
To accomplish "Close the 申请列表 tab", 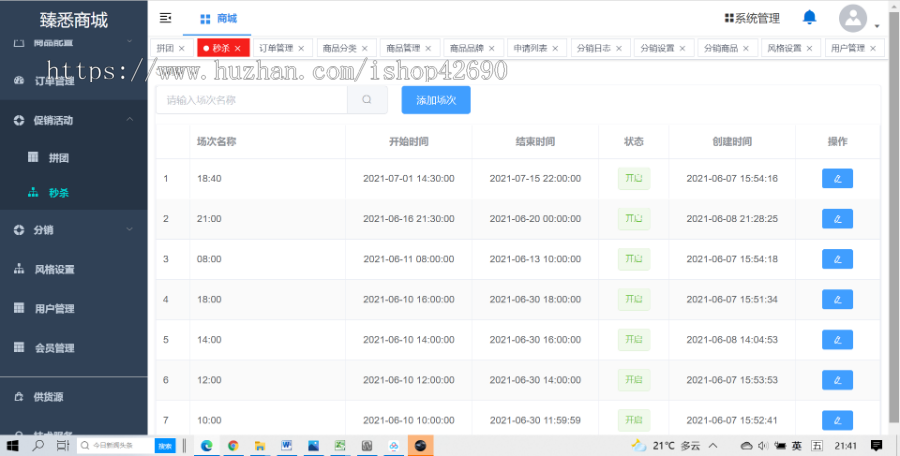I will click(x=555, y=48).
